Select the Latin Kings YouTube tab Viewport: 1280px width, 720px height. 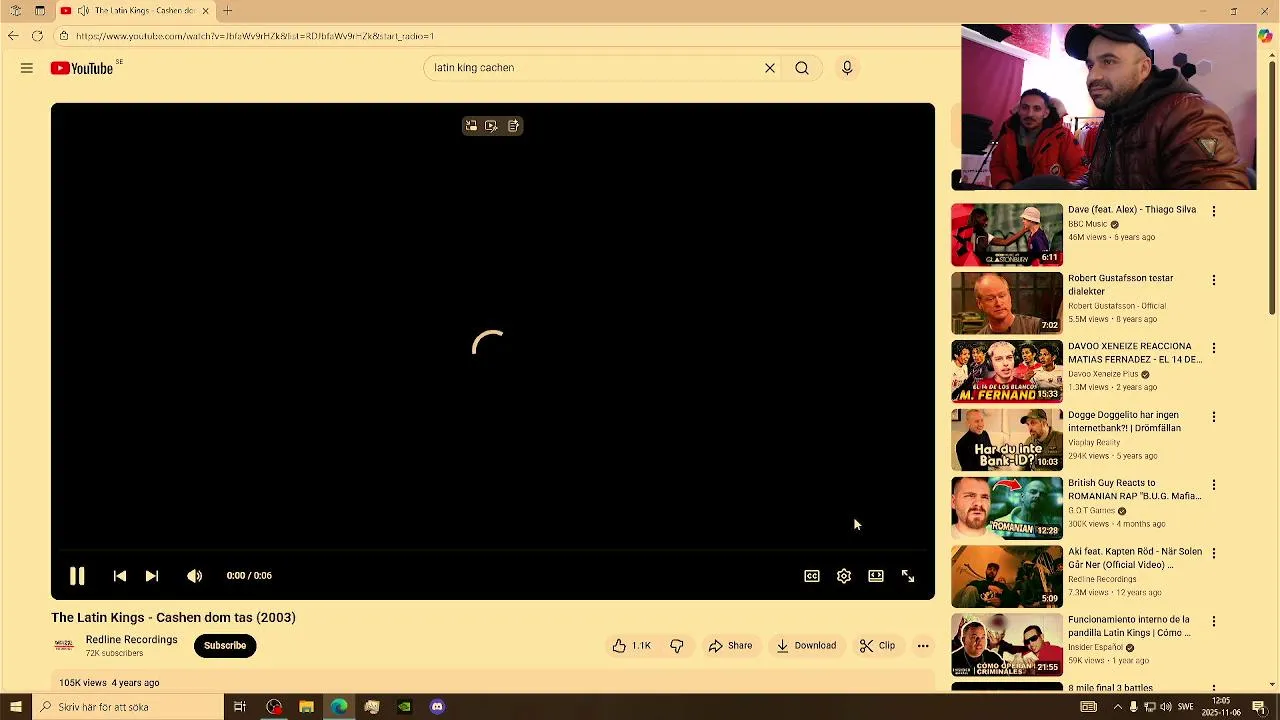click(x=135, y=11)
